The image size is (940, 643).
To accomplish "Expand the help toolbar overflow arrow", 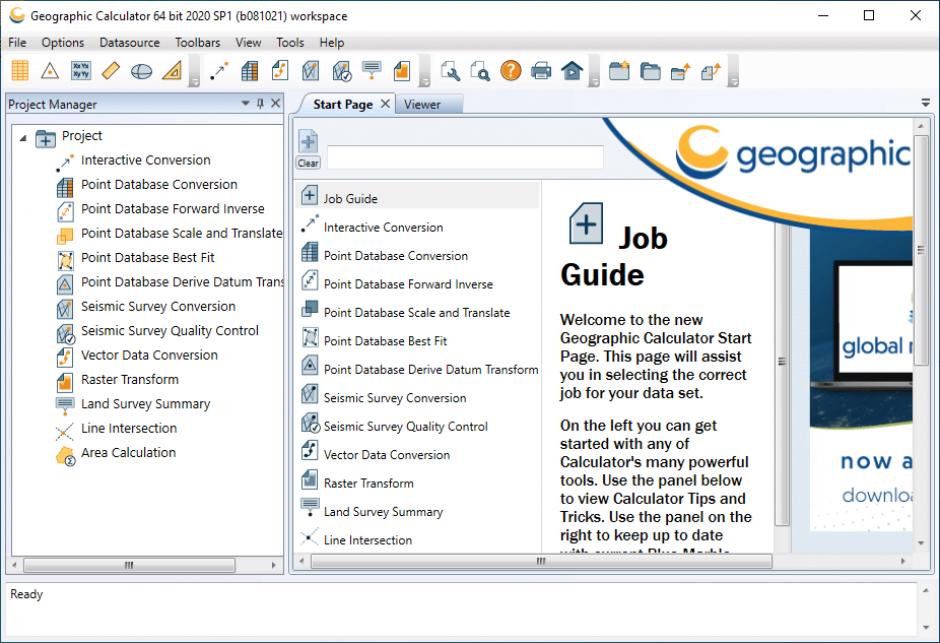I will click(x=593, y=72).
